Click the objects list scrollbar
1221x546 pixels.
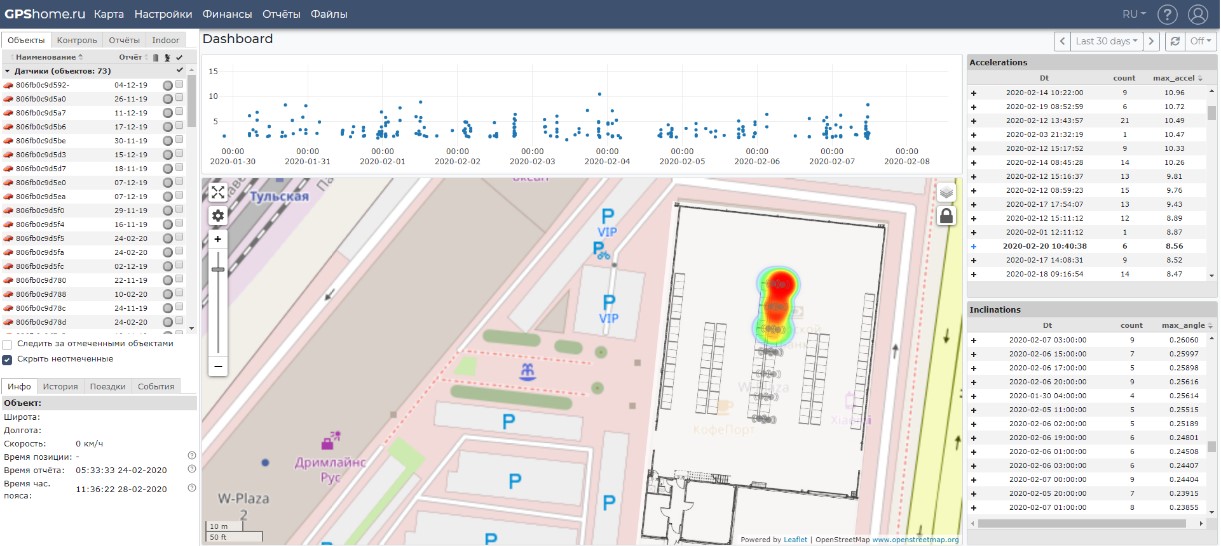192,101
